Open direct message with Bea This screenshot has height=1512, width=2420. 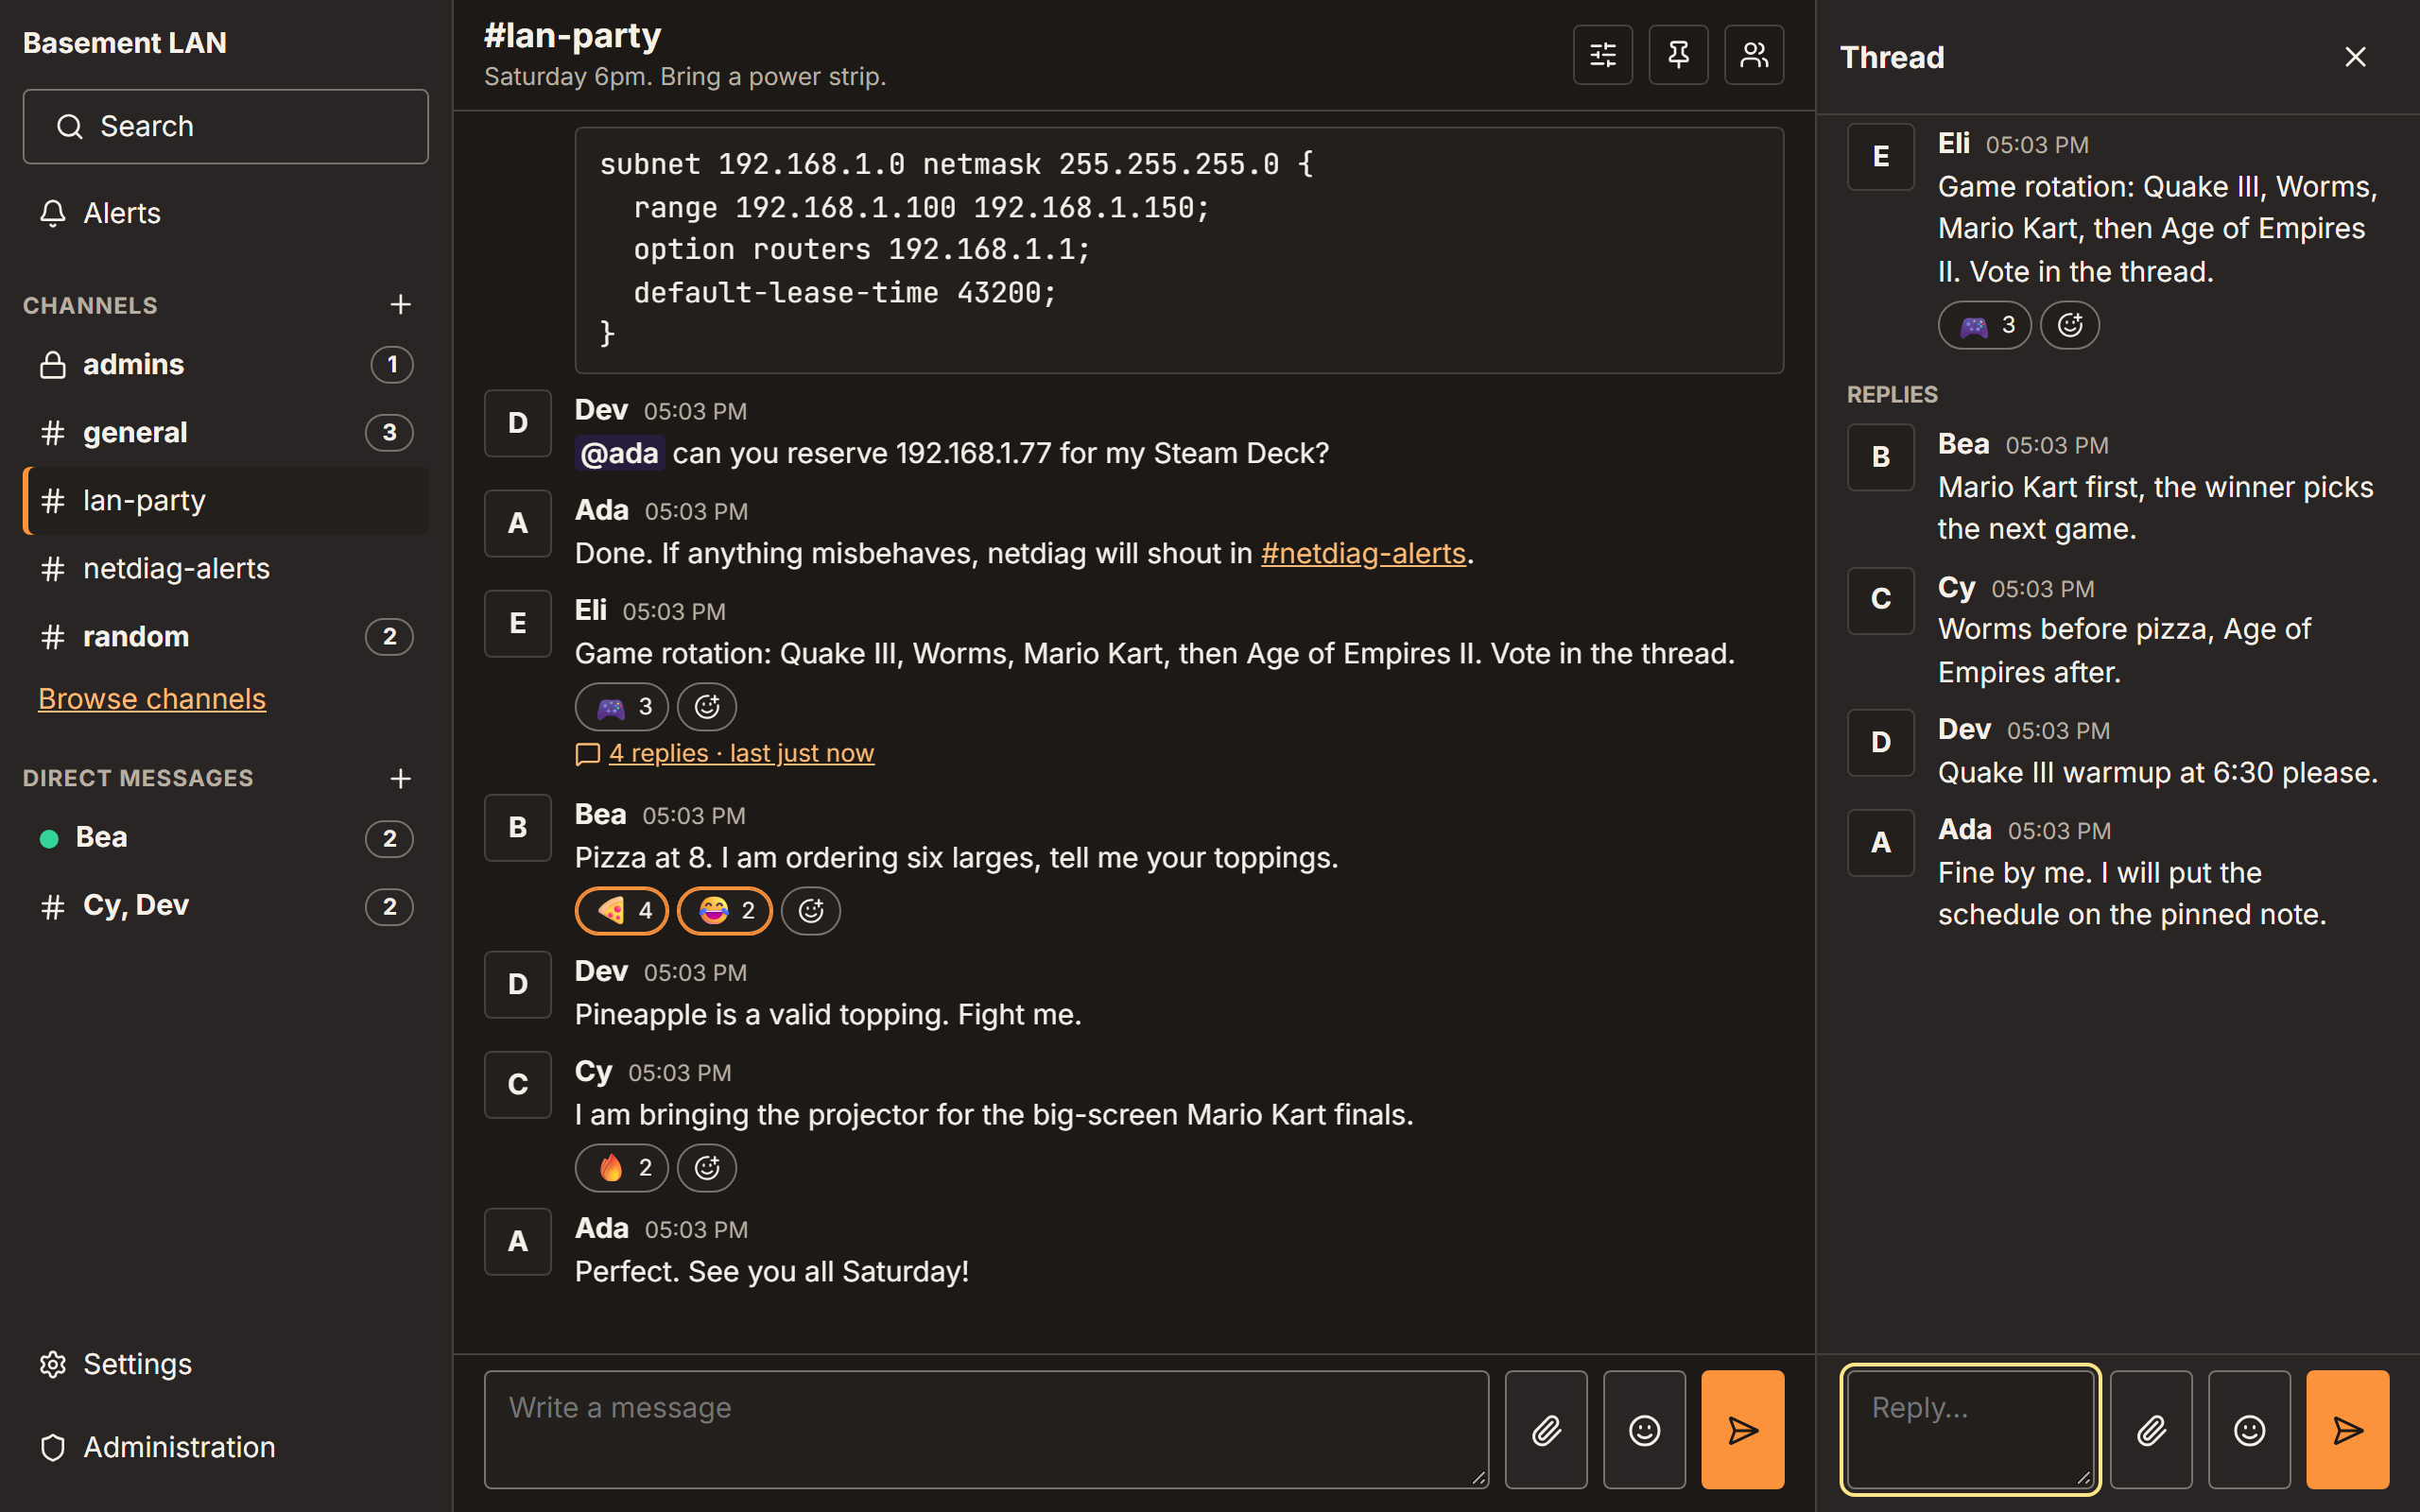click(226, 838)
